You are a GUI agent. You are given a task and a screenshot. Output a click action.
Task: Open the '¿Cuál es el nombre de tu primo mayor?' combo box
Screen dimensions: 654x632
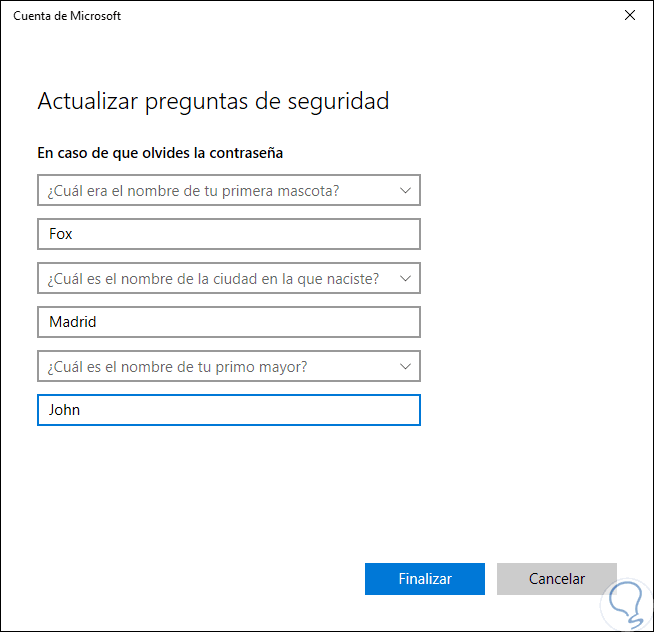pyautogui.click(x=228, y=367)
